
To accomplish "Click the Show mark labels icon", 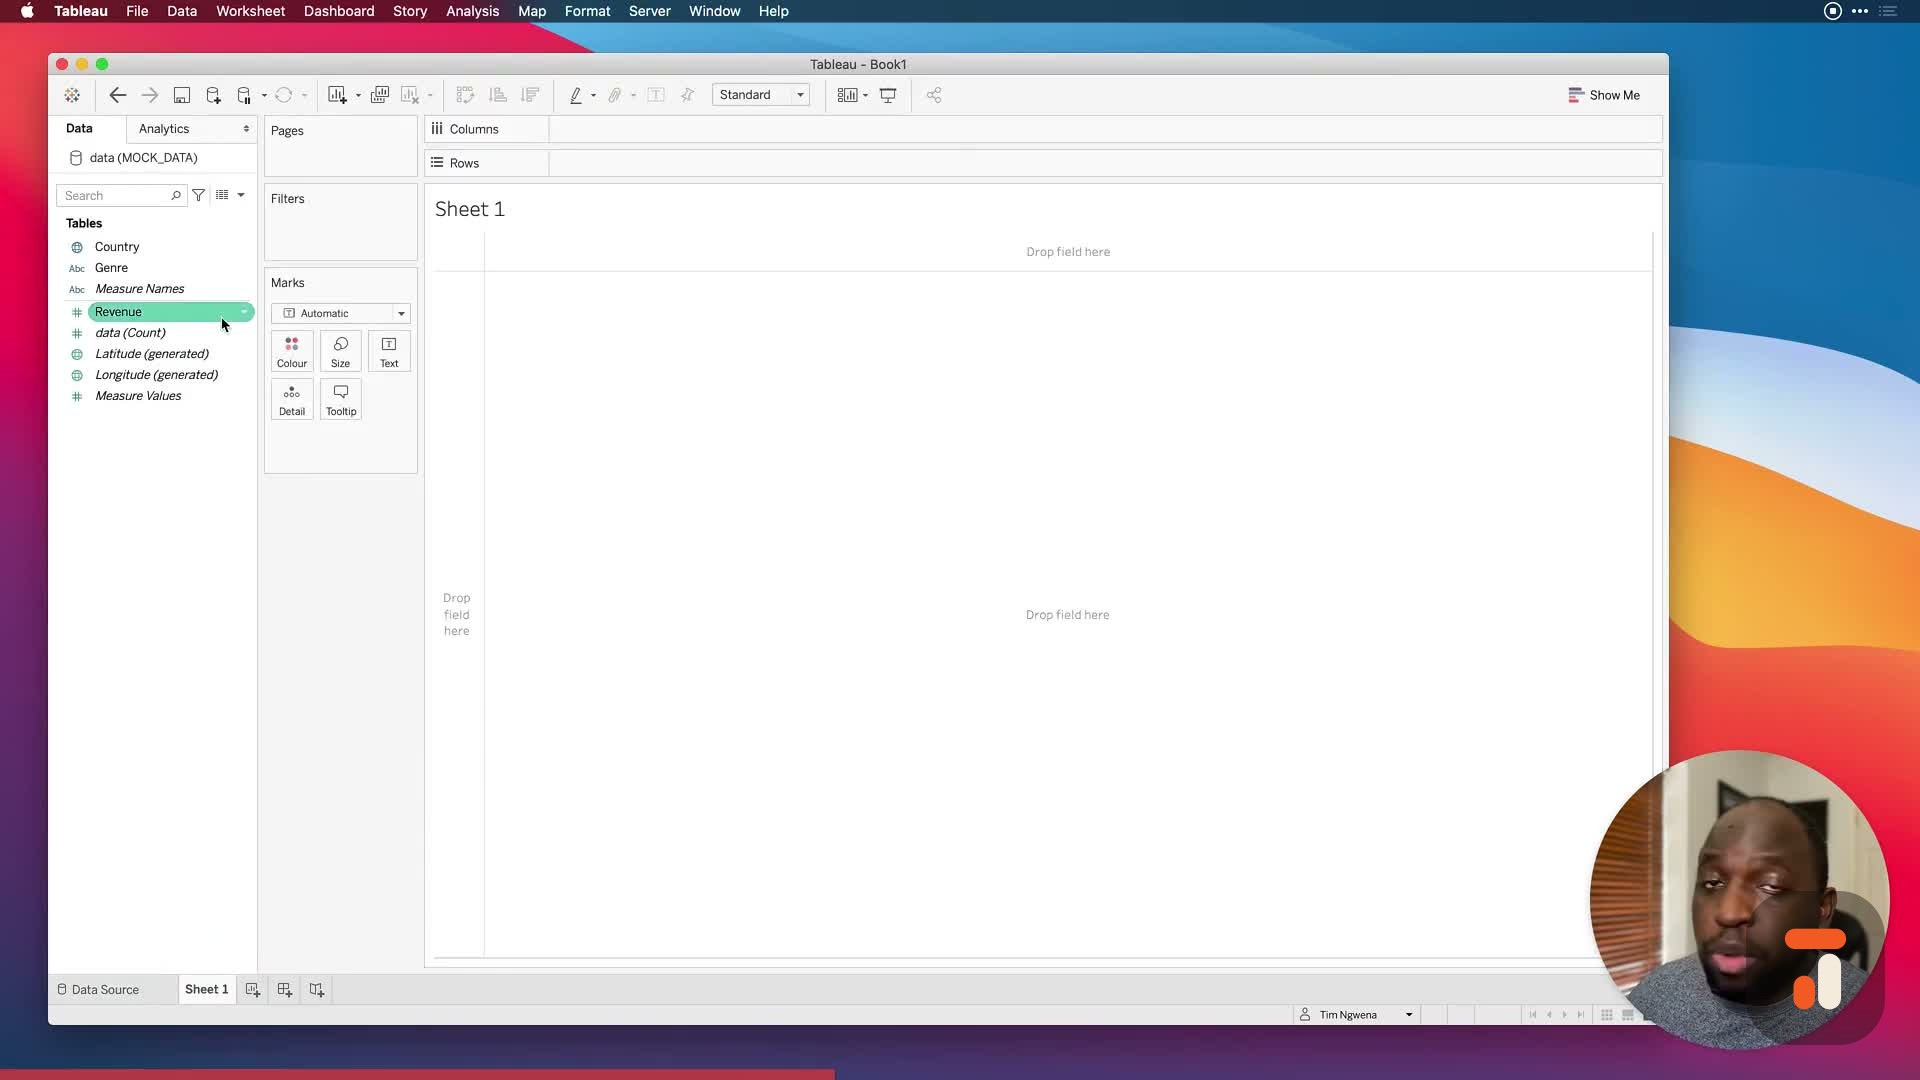I will click(656, 95).
